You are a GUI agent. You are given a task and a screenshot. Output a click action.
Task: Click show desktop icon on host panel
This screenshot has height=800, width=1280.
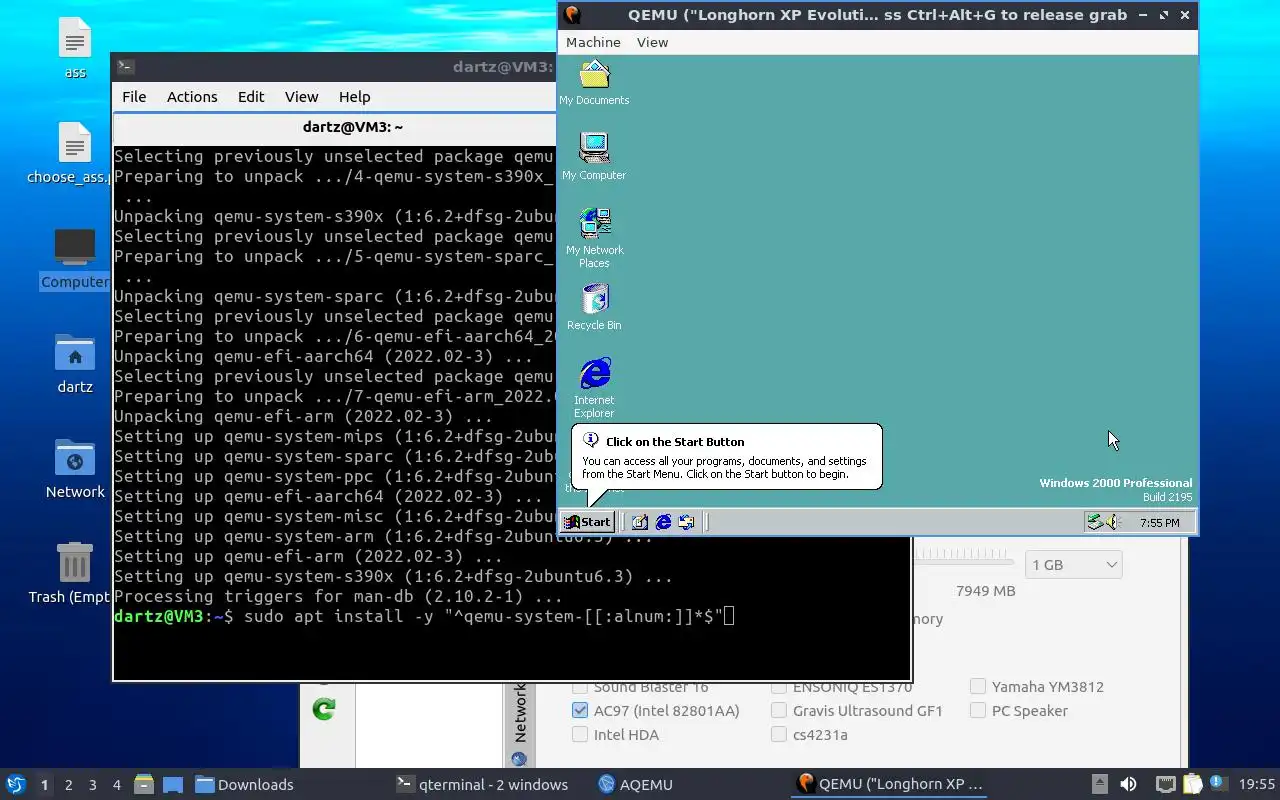(x=172, y=785)
